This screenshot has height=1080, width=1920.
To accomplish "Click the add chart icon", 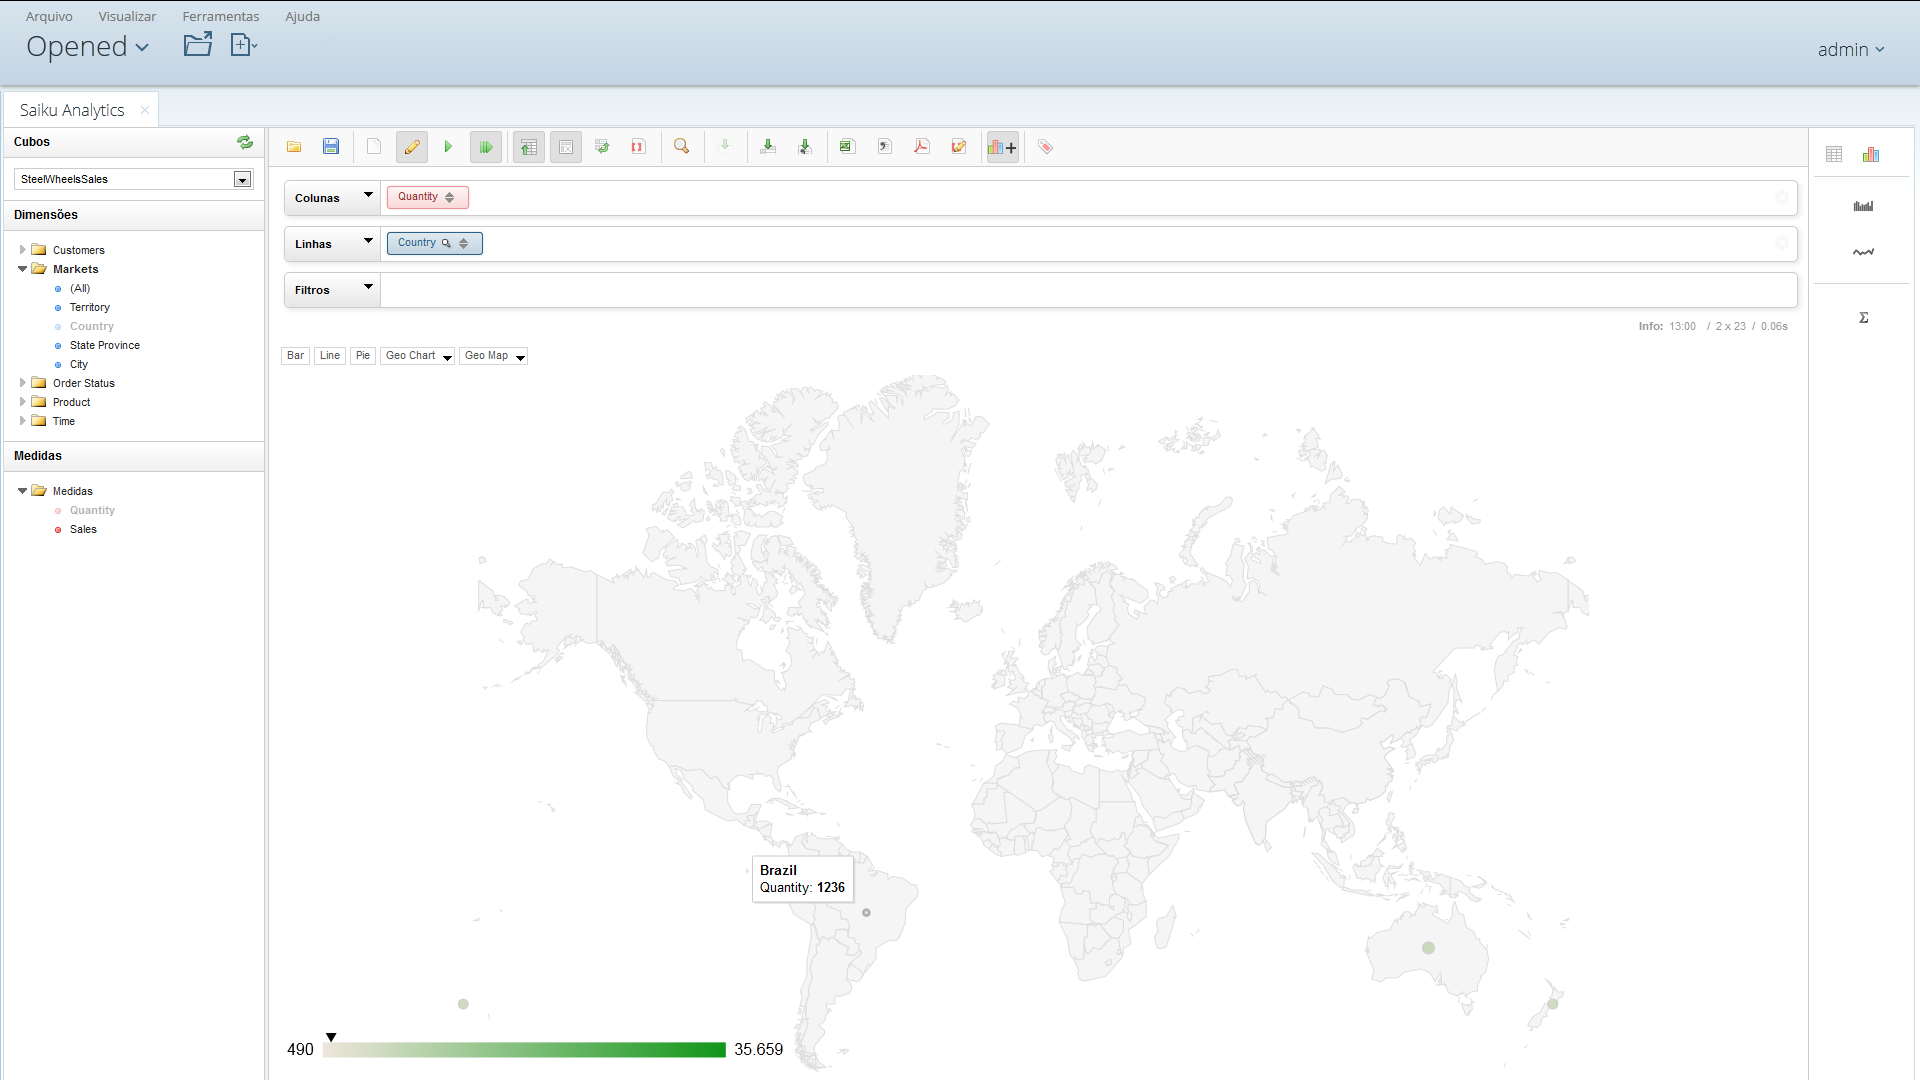I will point(1004,146).
